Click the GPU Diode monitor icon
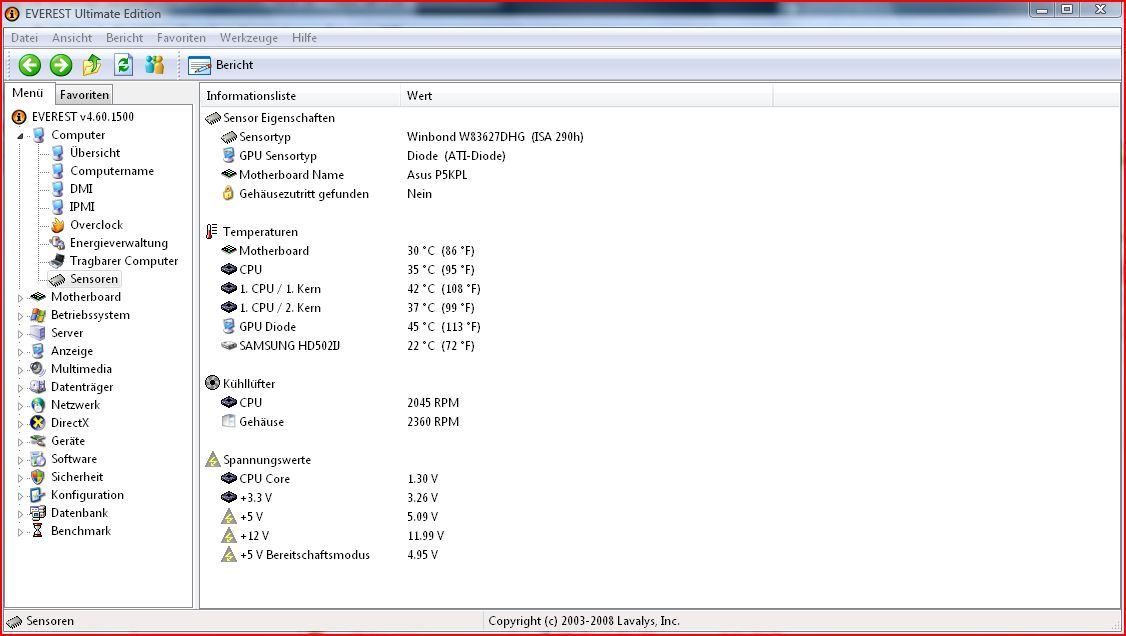This screenshot has width=1126, height=636. (228, 327)
